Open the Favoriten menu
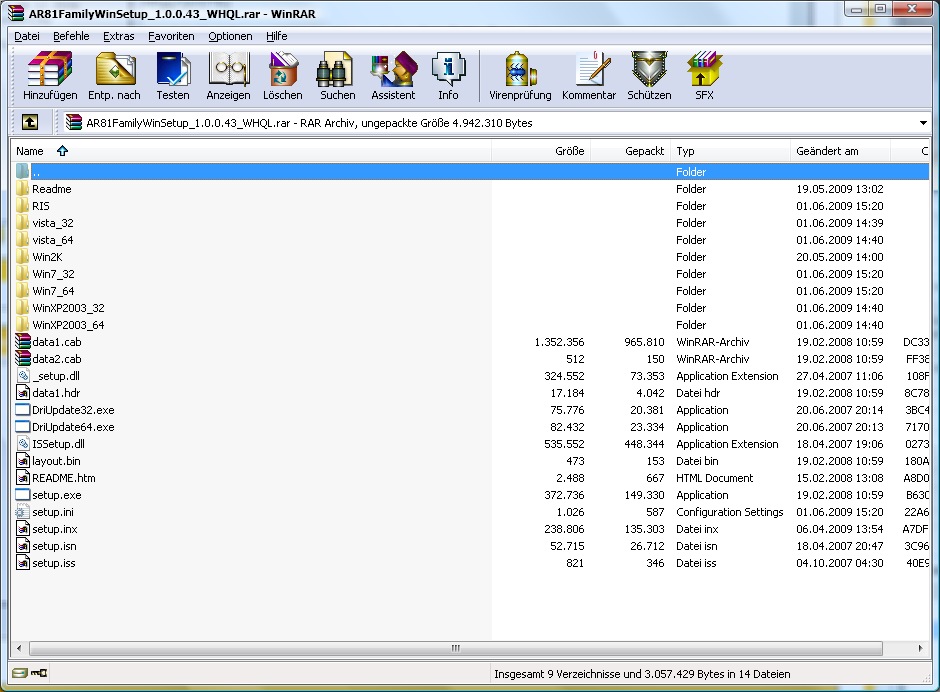Image resolution: width=940 pixels, height=692 pixels. click(171, 36)
